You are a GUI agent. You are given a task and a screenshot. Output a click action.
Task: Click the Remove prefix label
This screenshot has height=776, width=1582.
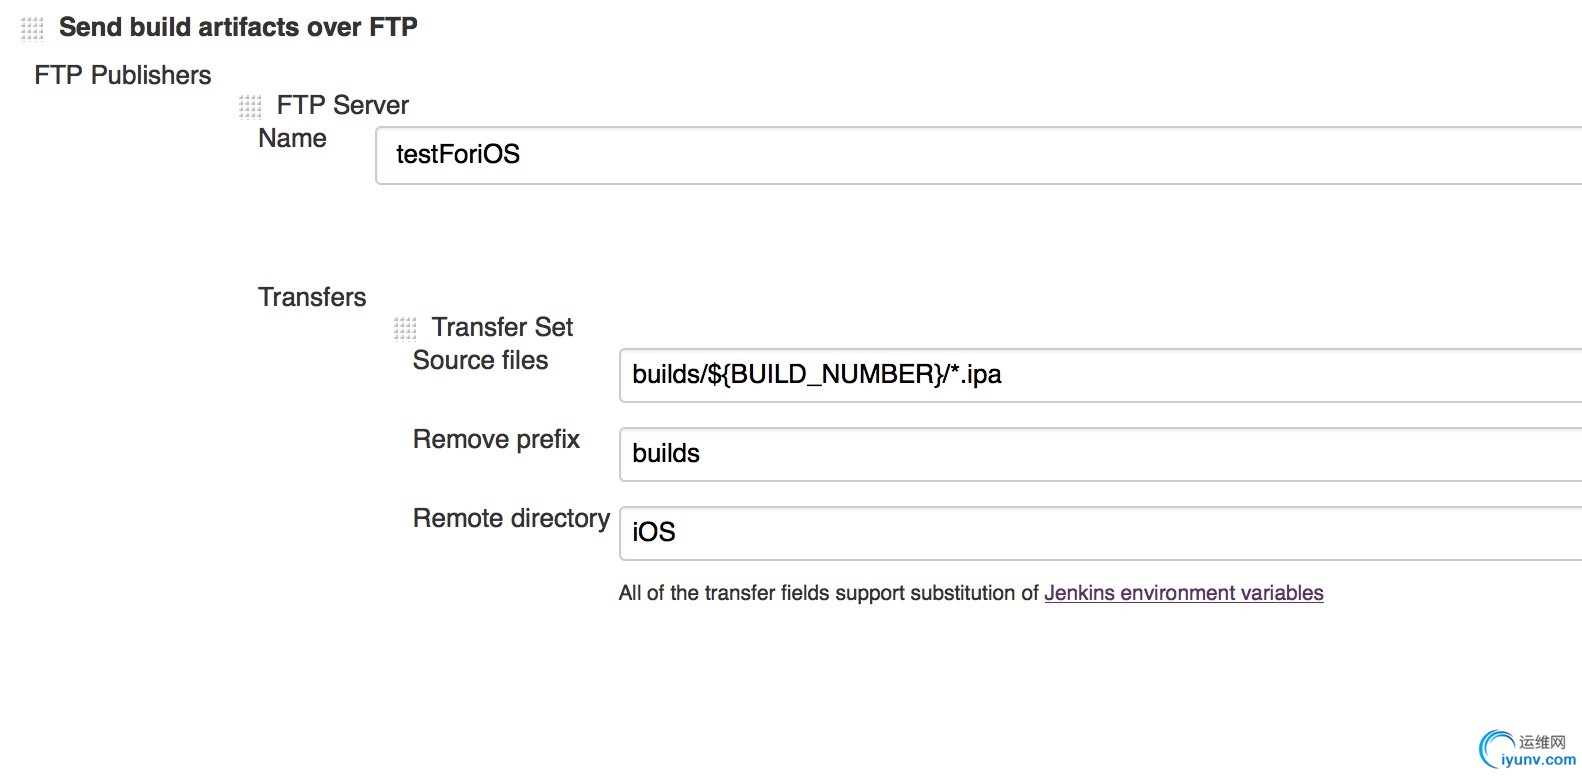click(x=496, y=439)
